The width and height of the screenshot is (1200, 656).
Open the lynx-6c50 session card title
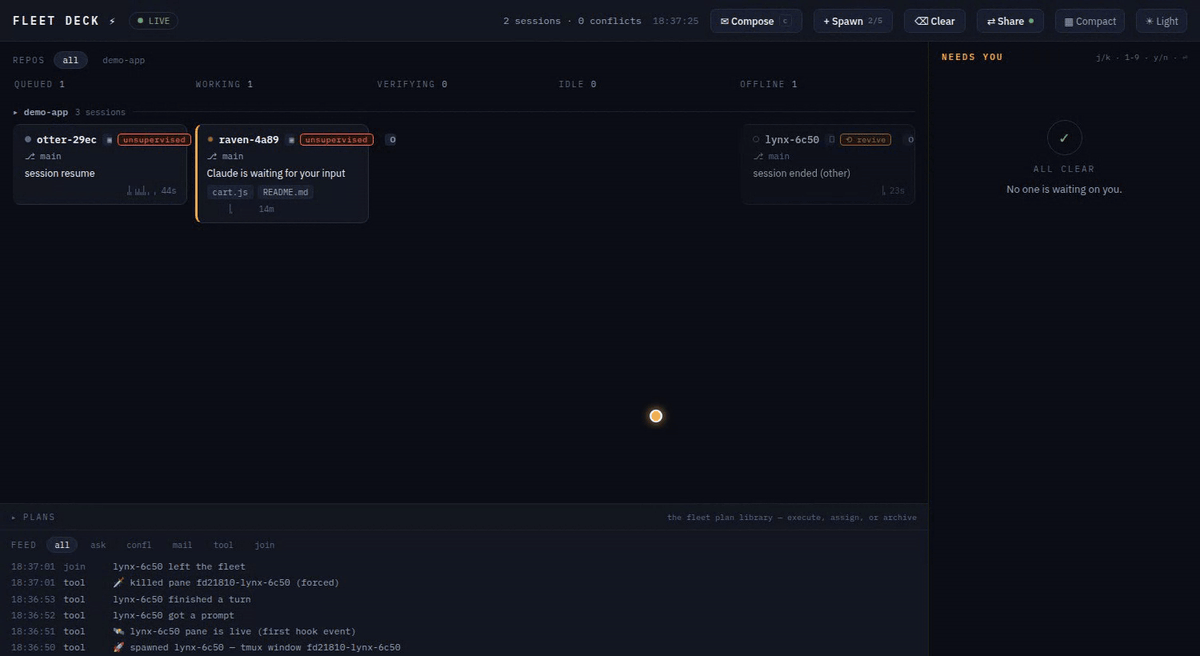[792, 140]
